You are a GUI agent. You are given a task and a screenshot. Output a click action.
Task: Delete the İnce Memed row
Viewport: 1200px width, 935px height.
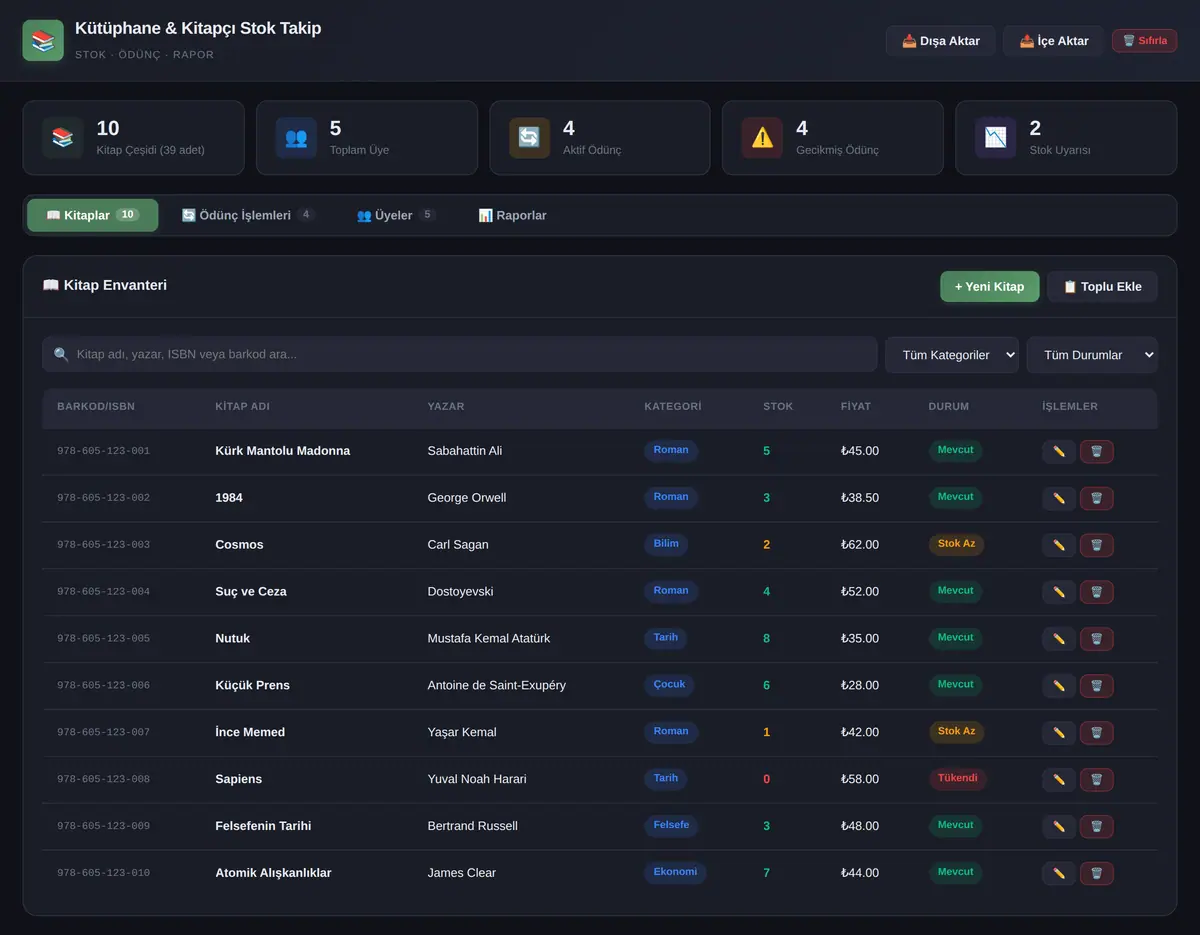[x=1096, y=733]
